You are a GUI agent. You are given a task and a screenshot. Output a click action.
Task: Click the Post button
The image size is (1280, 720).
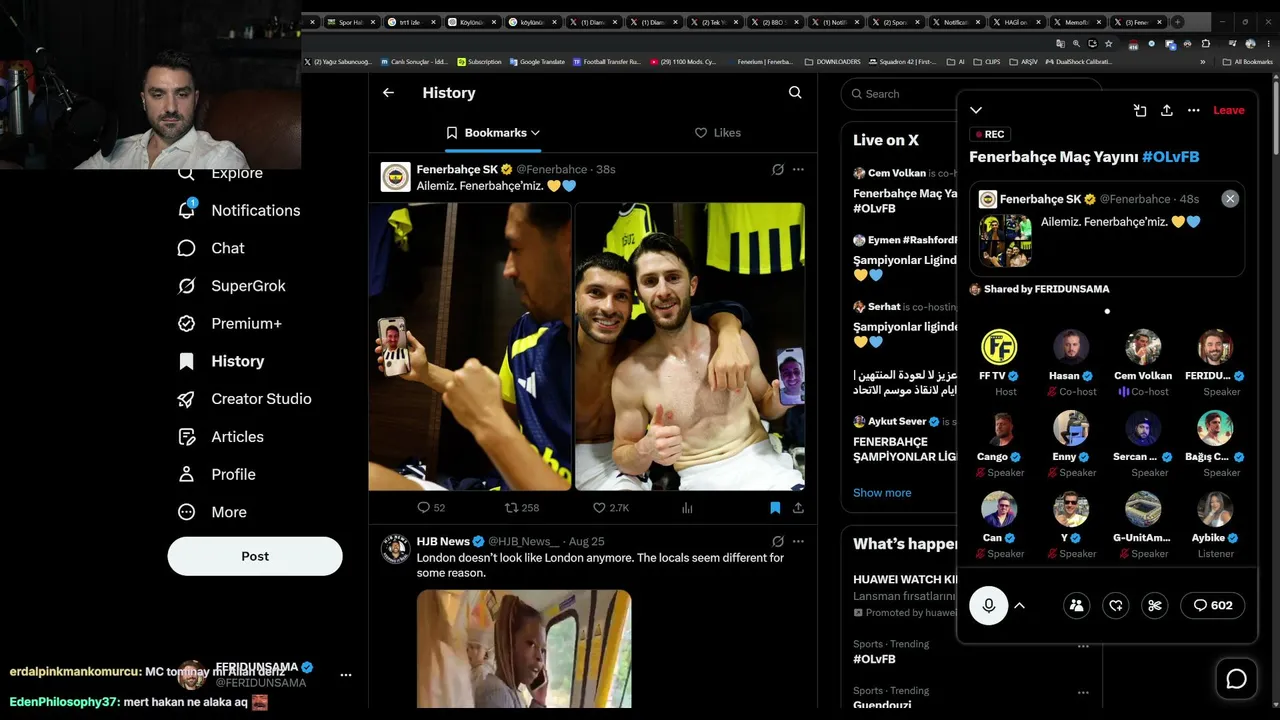(255, 556)
